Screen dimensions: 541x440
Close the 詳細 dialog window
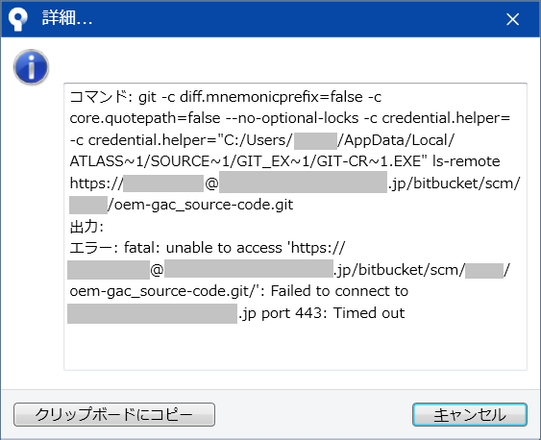(x=513, y=19)
